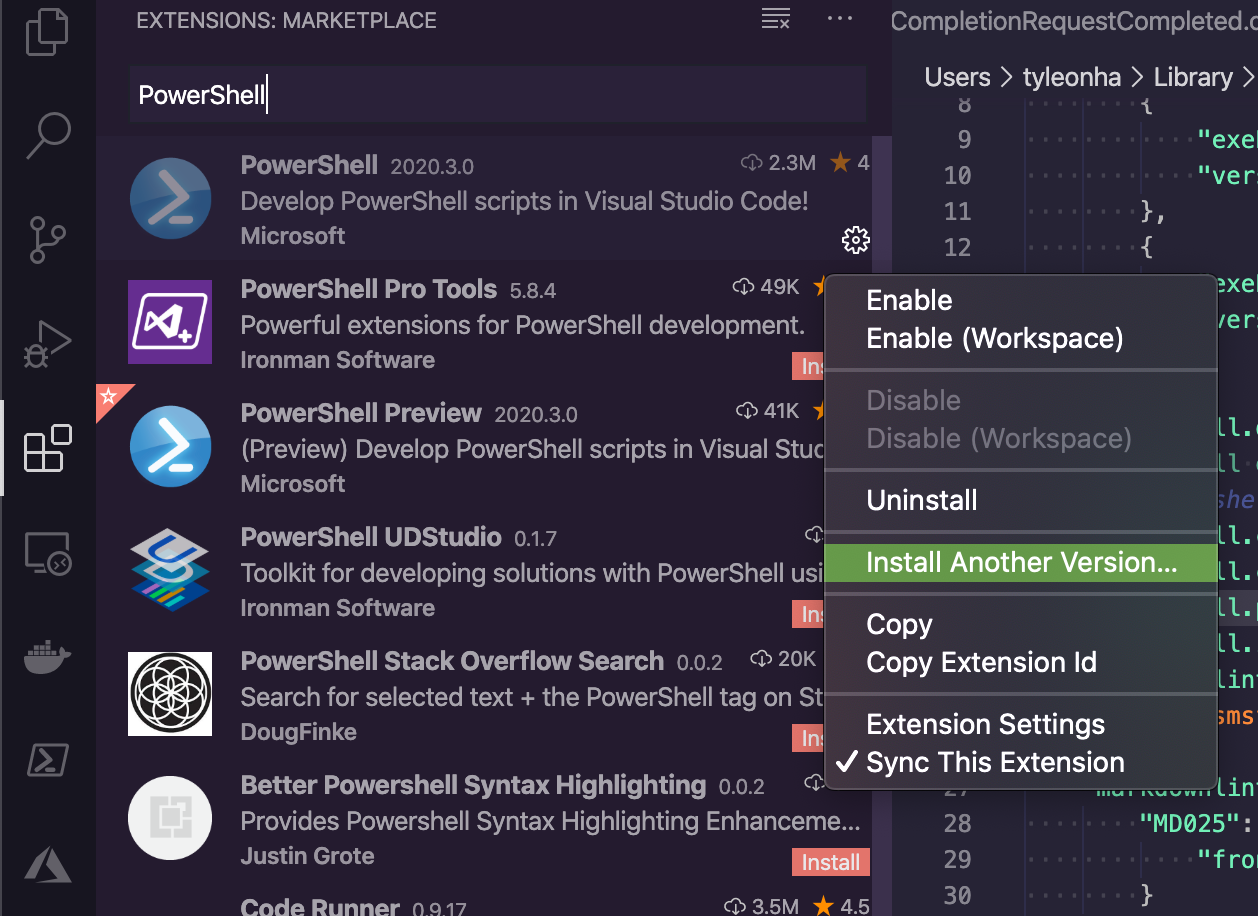Select Install Another Version... menu item
The width and height of the screenshot is (1258, 916).
(x=1020, y=563)
